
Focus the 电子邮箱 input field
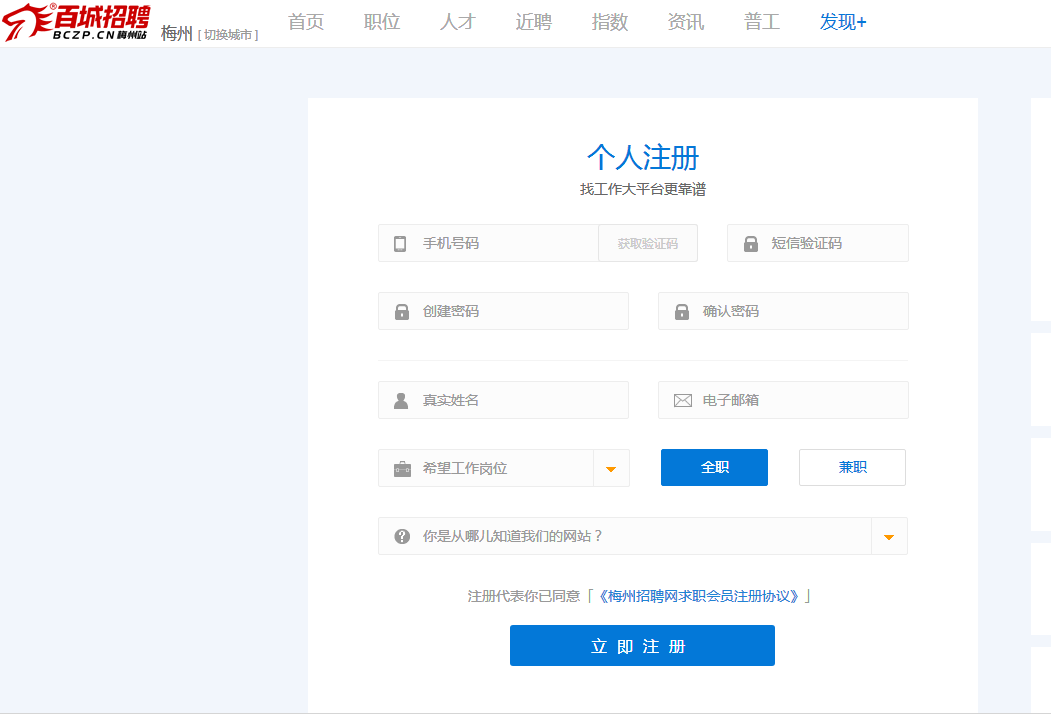(800, 401)
